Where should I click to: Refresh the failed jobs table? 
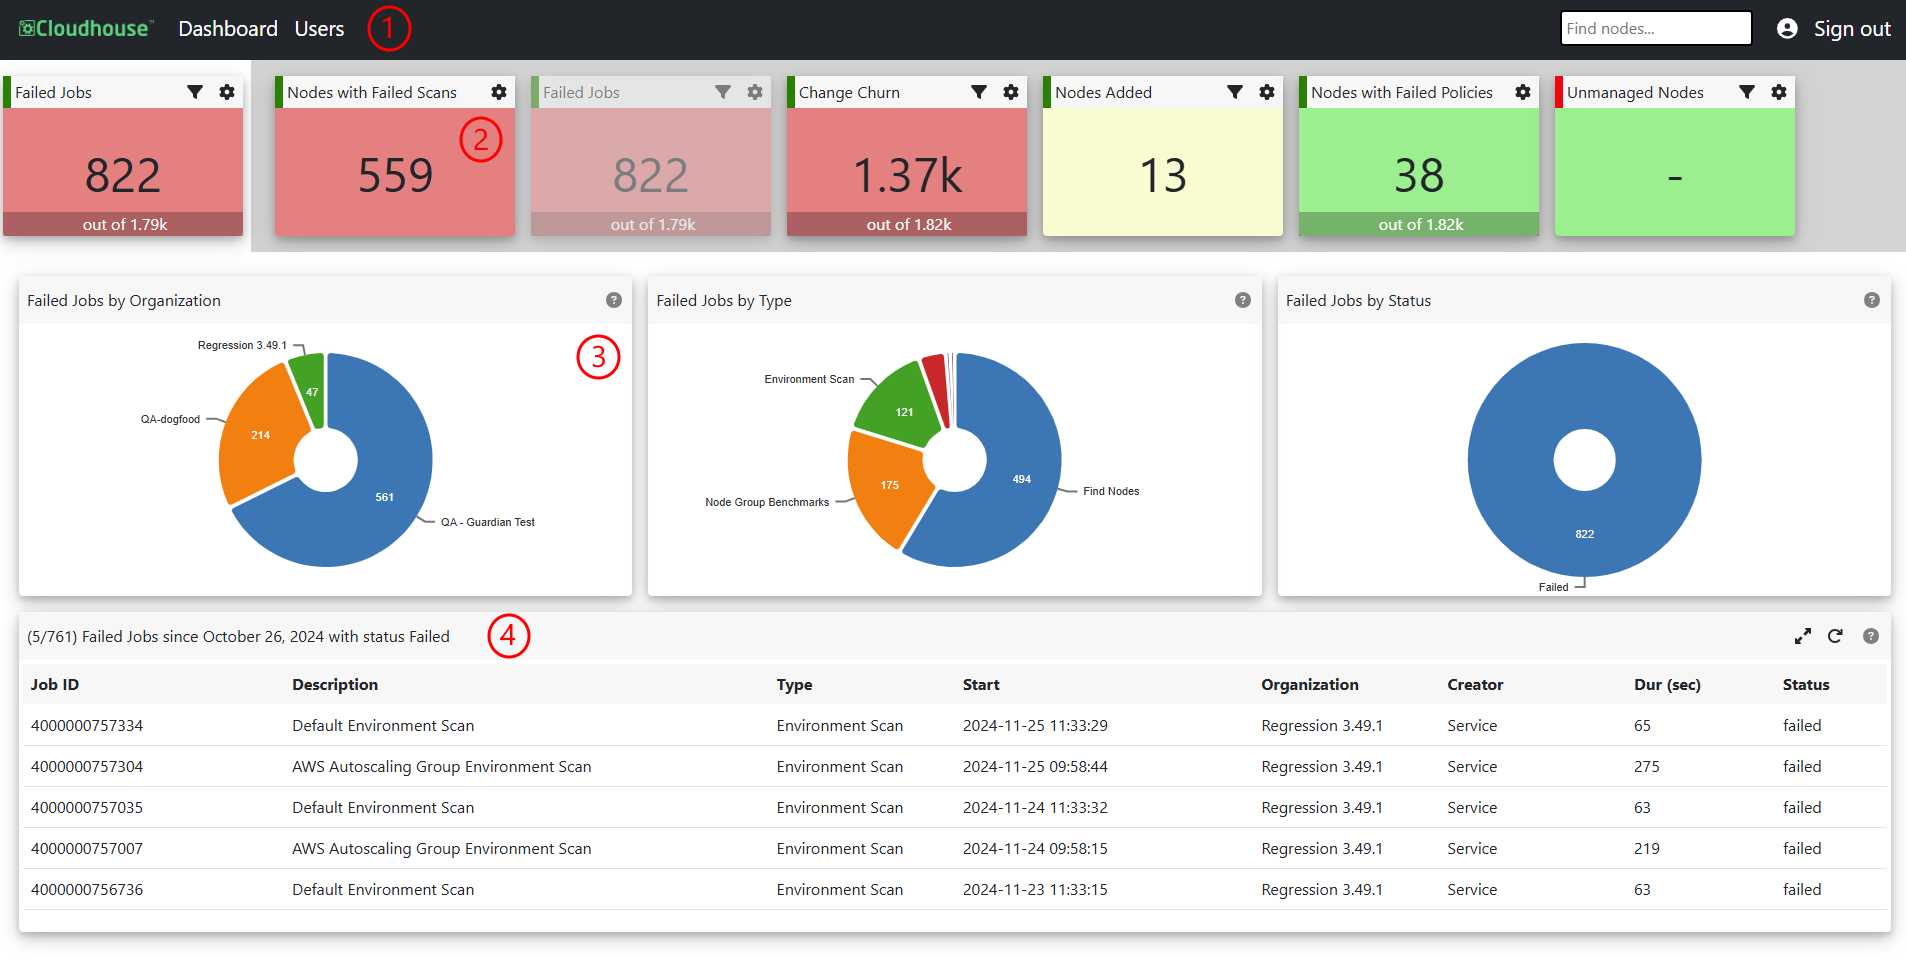(x=1835, y=636)
